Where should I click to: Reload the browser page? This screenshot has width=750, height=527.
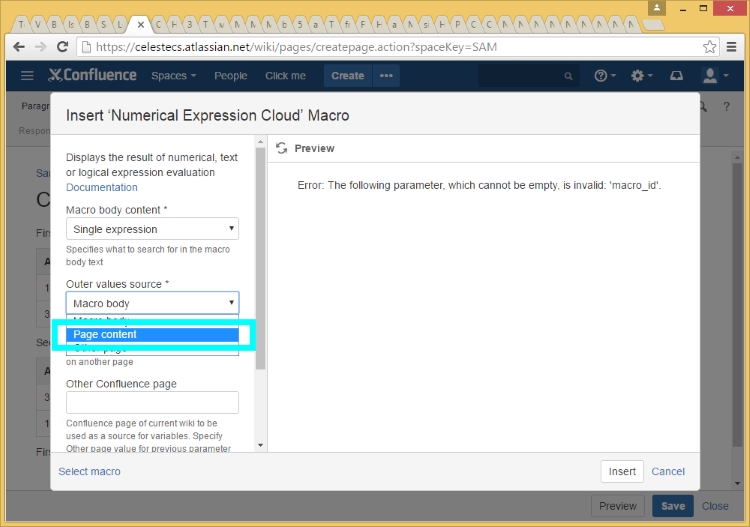[x=62, y=47]
